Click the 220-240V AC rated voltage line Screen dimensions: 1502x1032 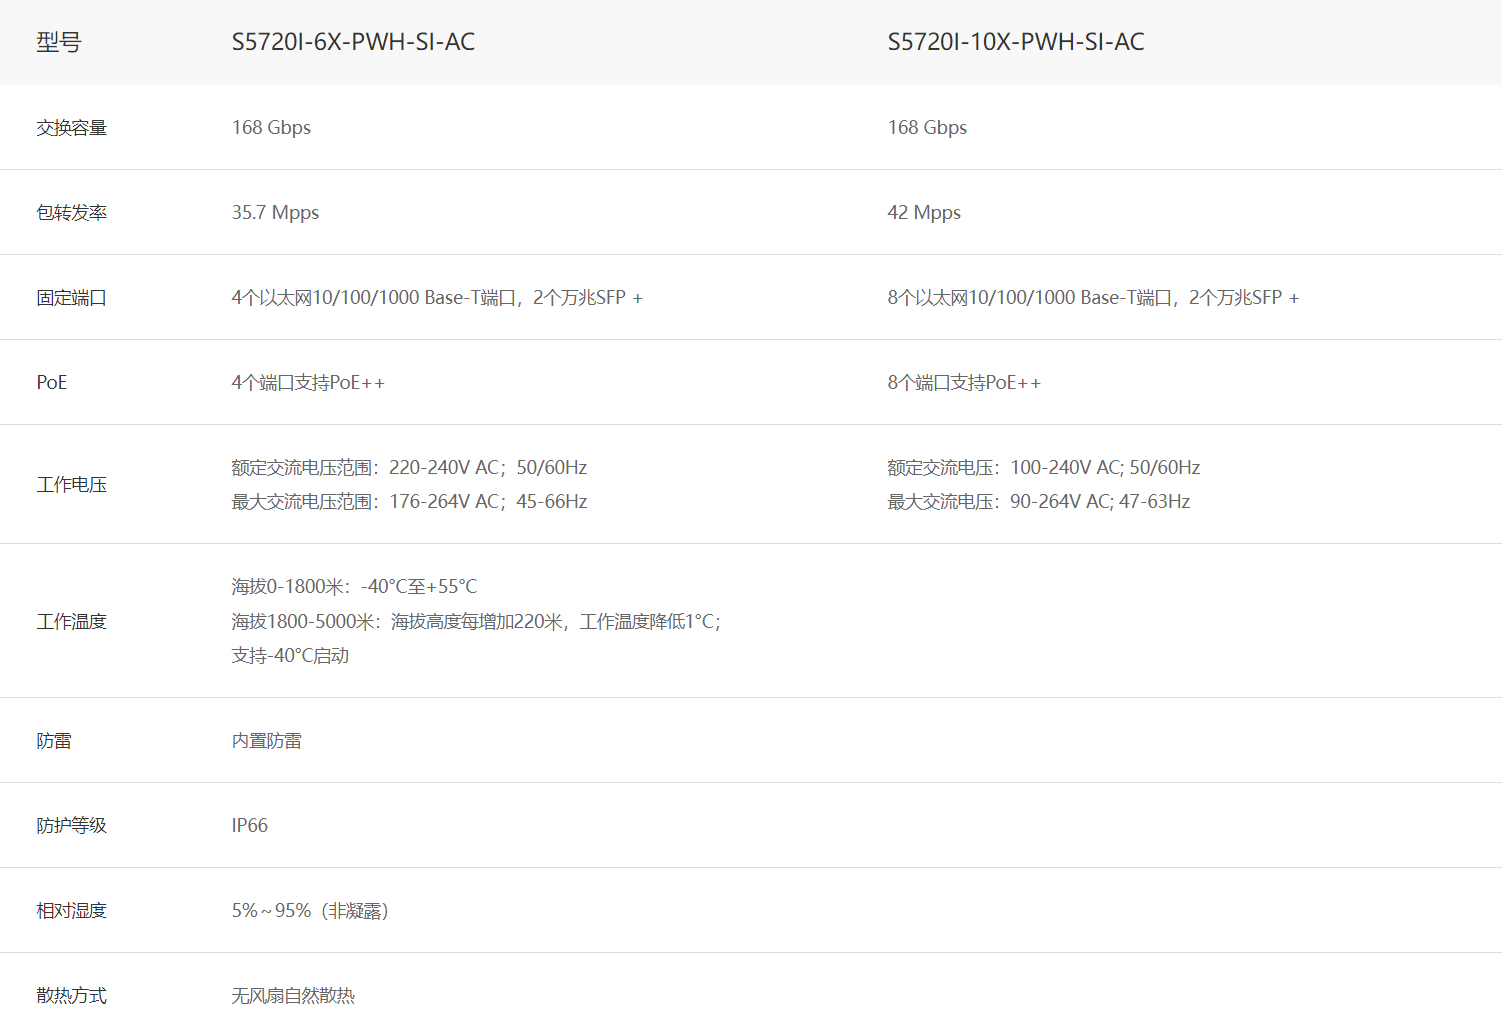pos(408,468)
